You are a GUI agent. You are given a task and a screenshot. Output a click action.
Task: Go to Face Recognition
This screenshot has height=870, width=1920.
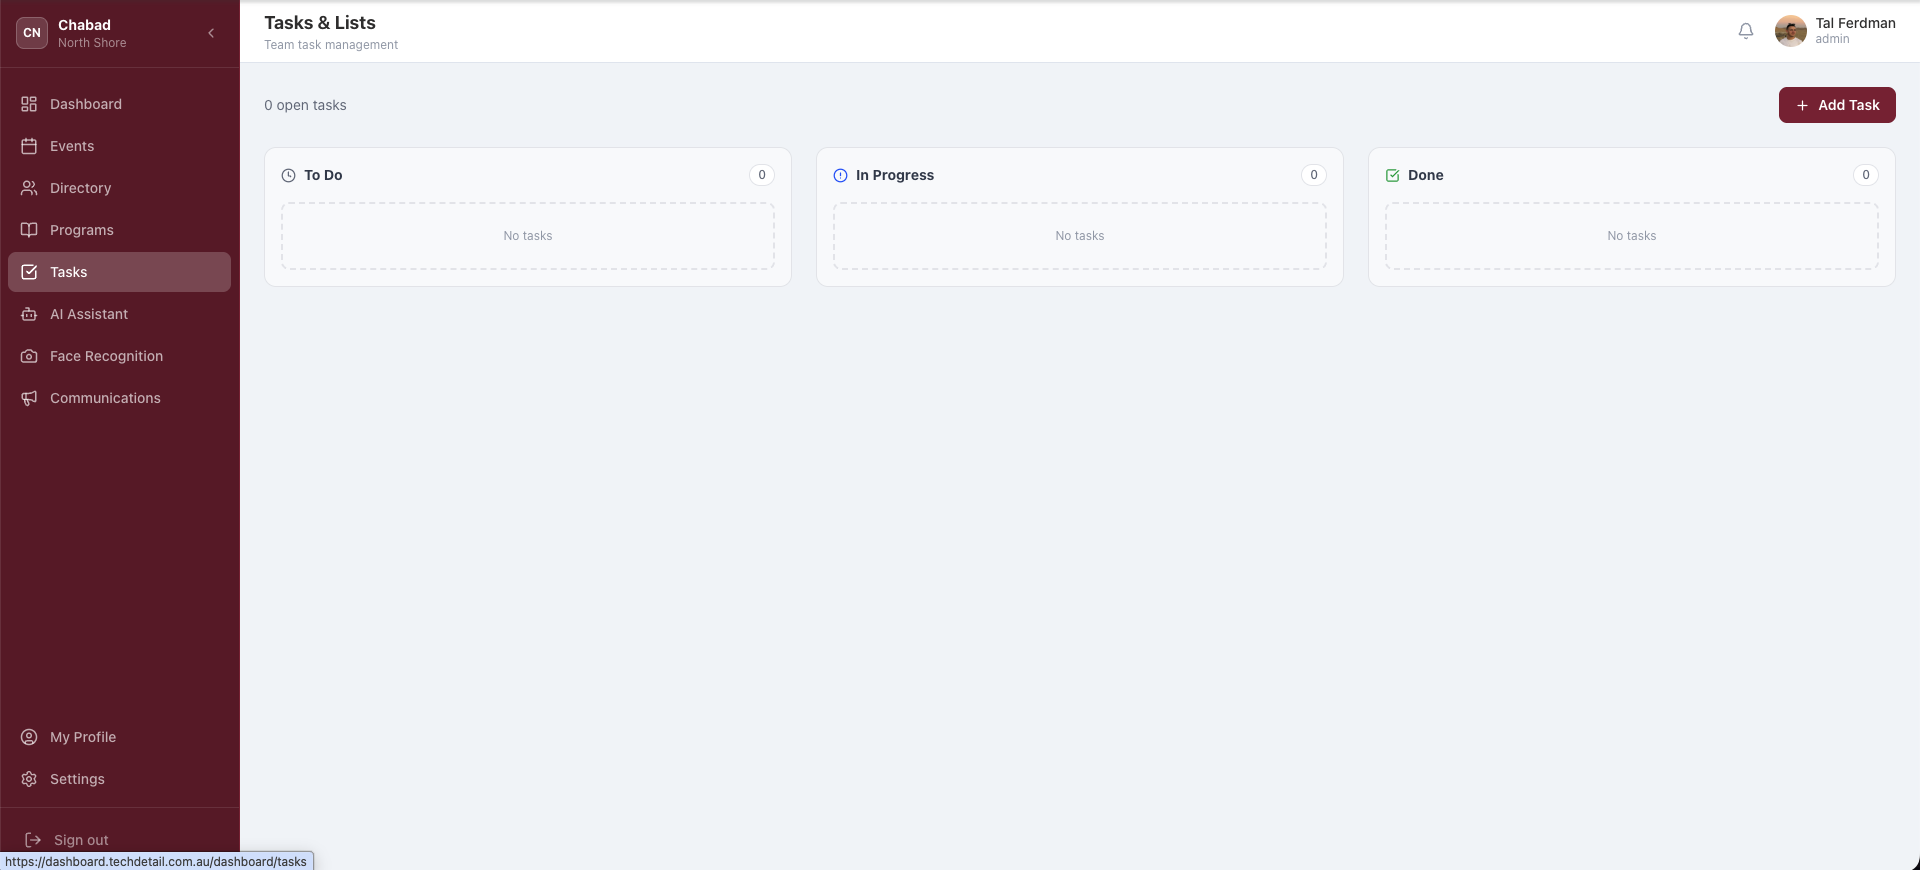(119, 356)
